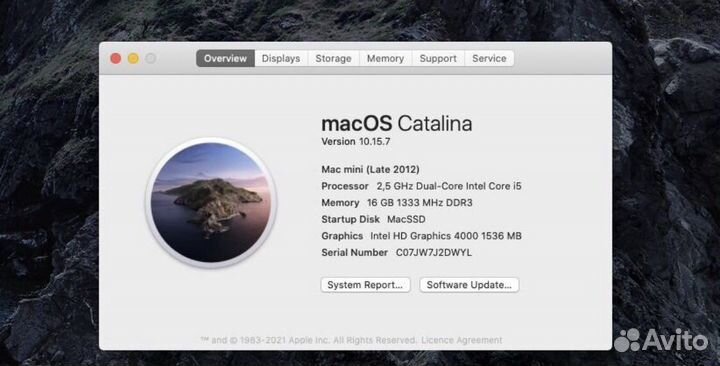Open the Displays tab

(281, 58)
